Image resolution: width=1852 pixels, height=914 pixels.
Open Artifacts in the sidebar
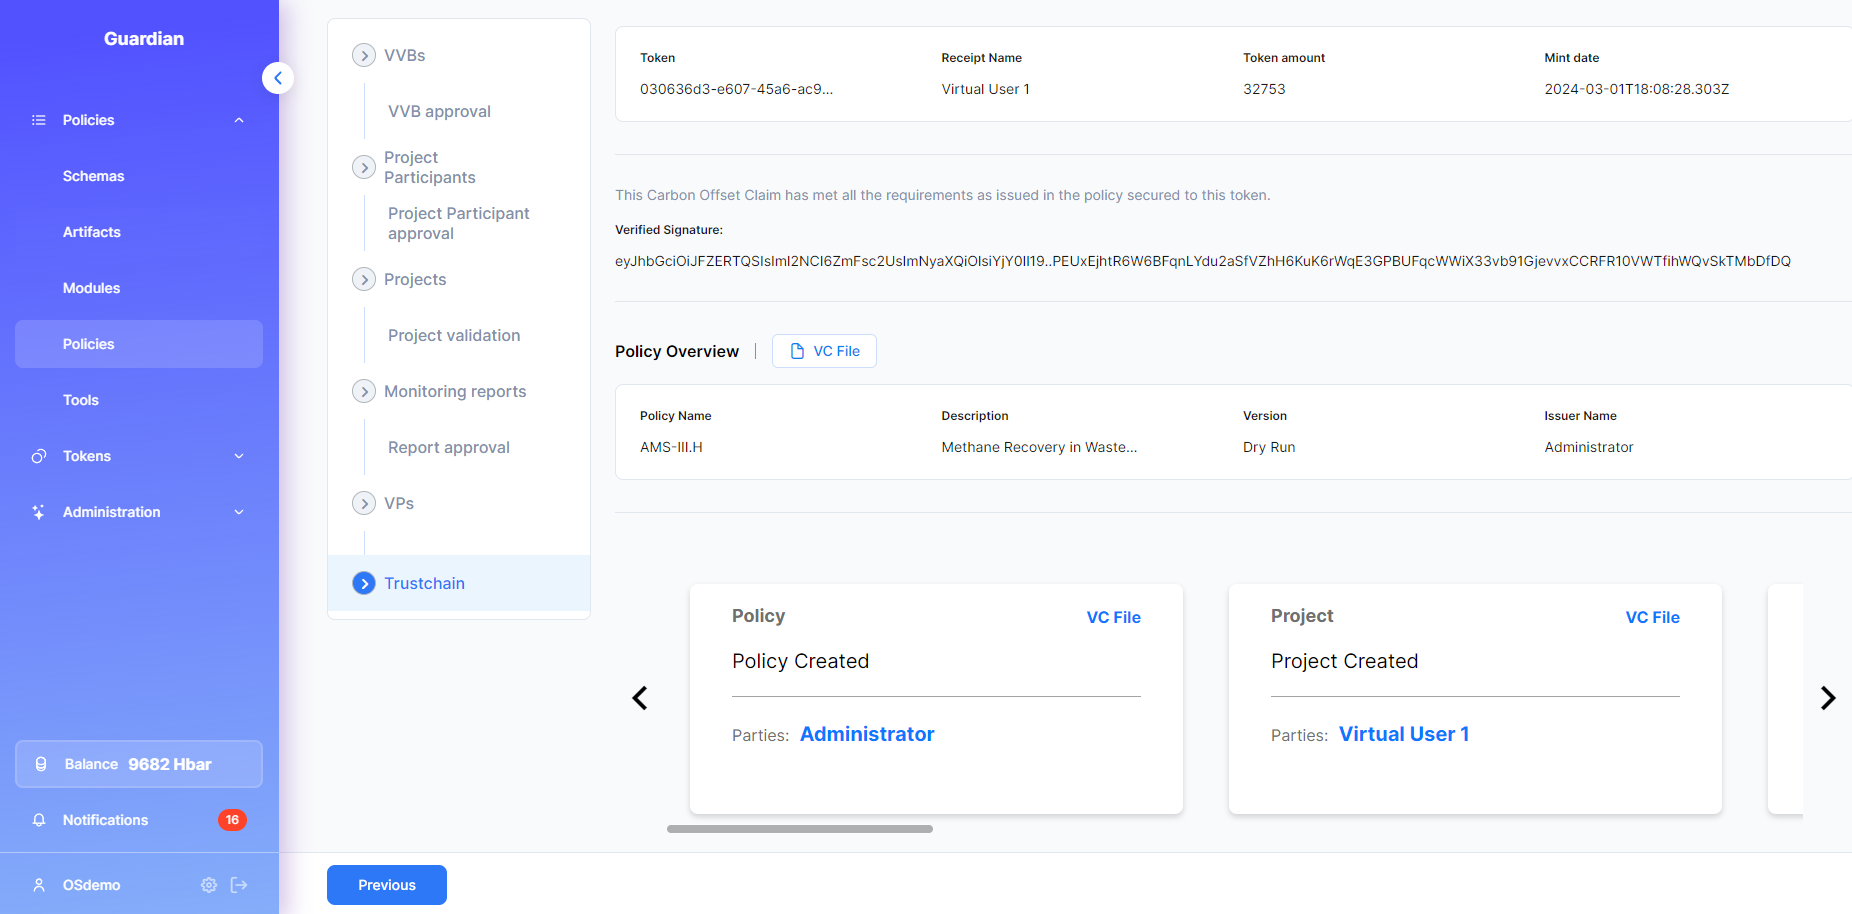point(92,232)
